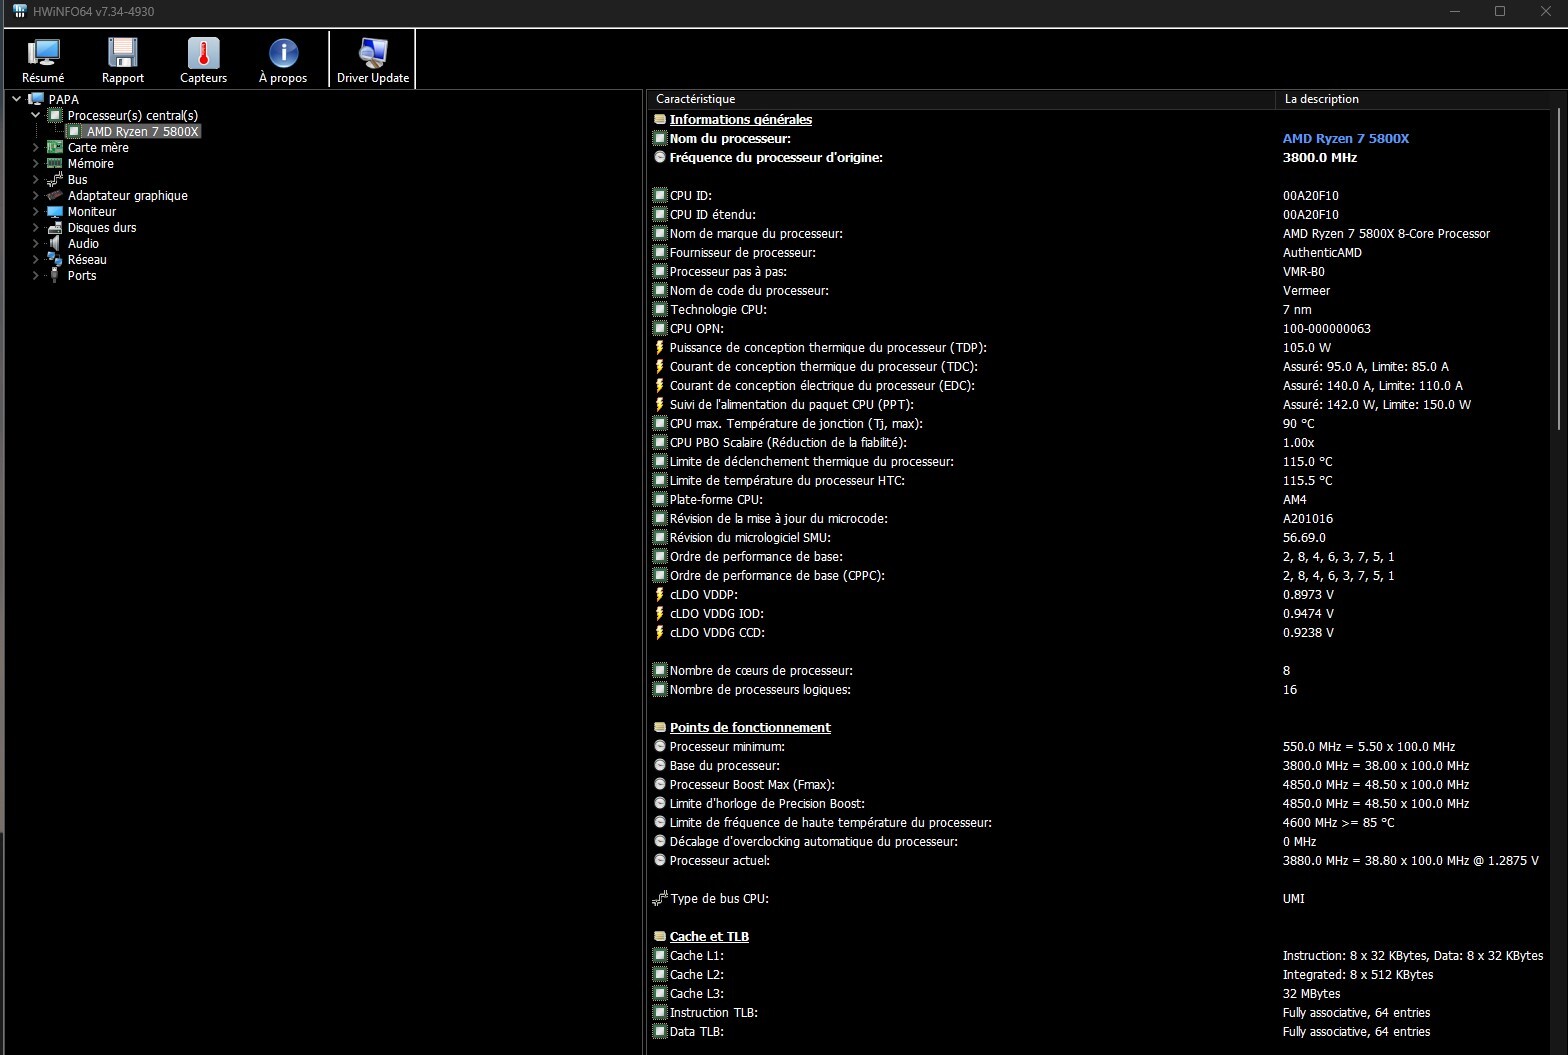Click the Informations générales heading

(741, 119)
